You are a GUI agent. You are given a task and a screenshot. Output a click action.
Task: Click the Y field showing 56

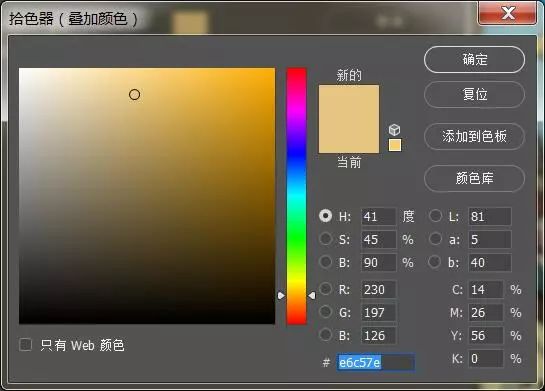(x=486, y=336)
